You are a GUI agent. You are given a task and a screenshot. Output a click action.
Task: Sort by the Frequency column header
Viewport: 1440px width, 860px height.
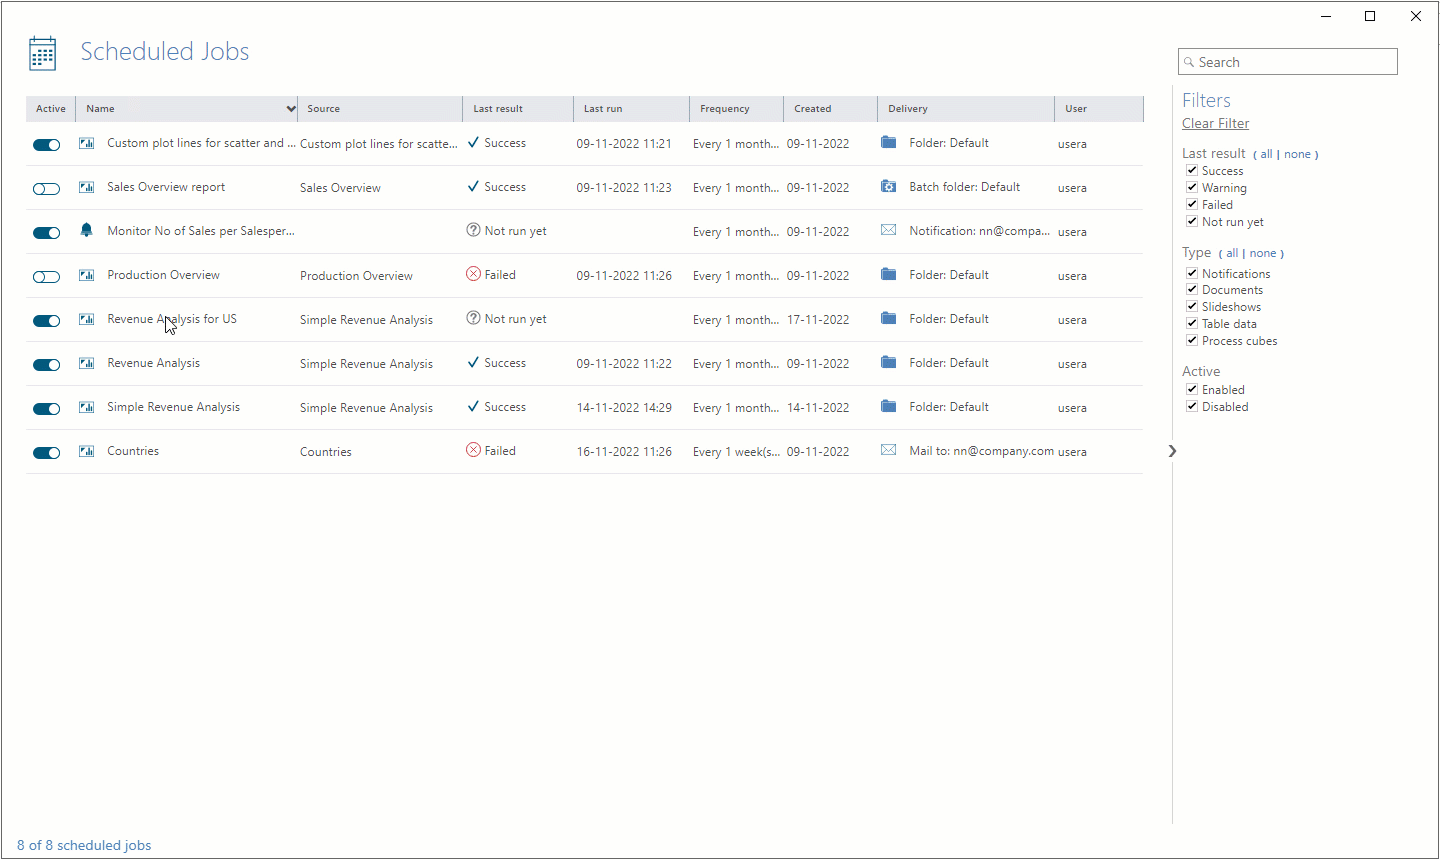736,108
